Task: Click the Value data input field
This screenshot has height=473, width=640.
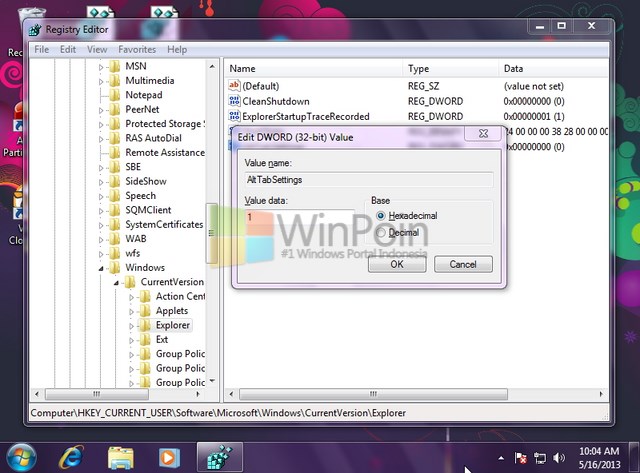Action: pyautogui.click(x=300, y=217)
